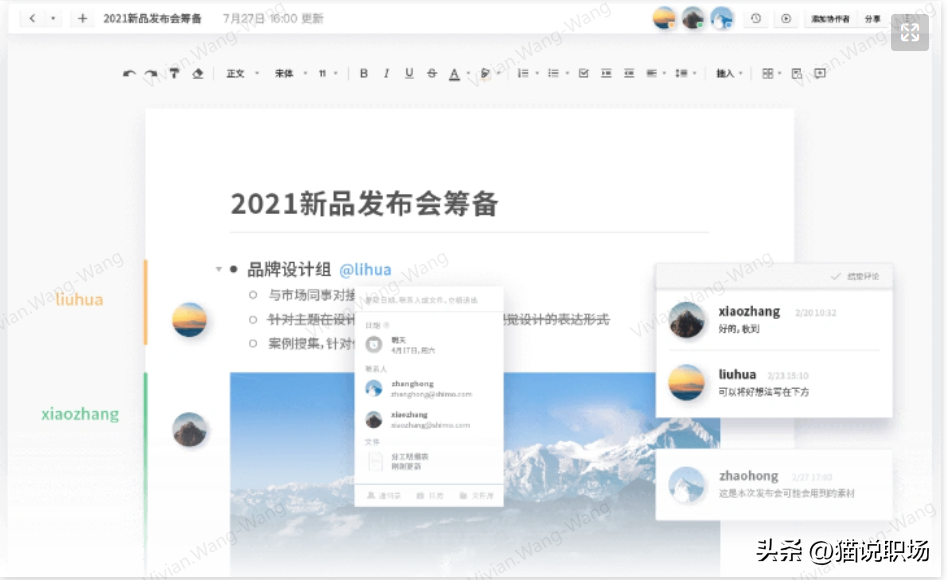Click the @lihua mention link

point(365,270)
